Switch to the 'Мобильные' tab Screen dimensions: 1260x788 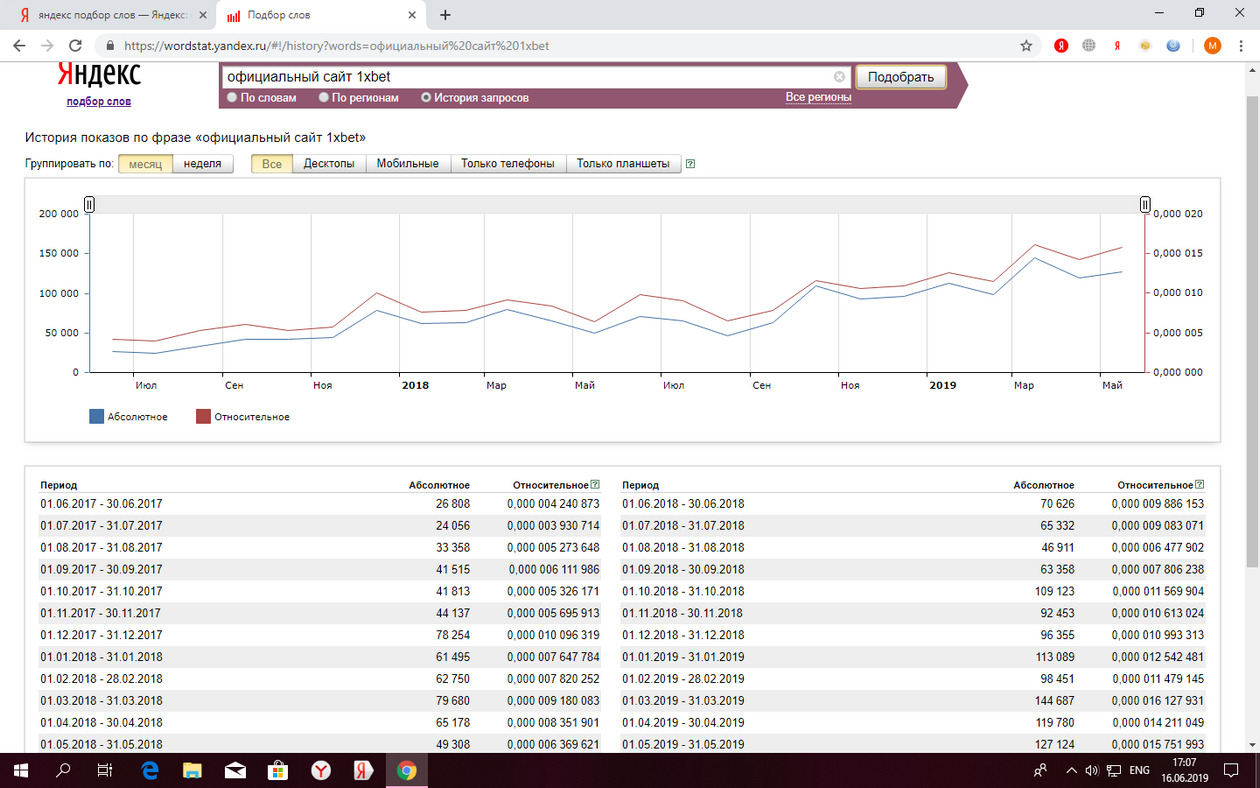408,164
